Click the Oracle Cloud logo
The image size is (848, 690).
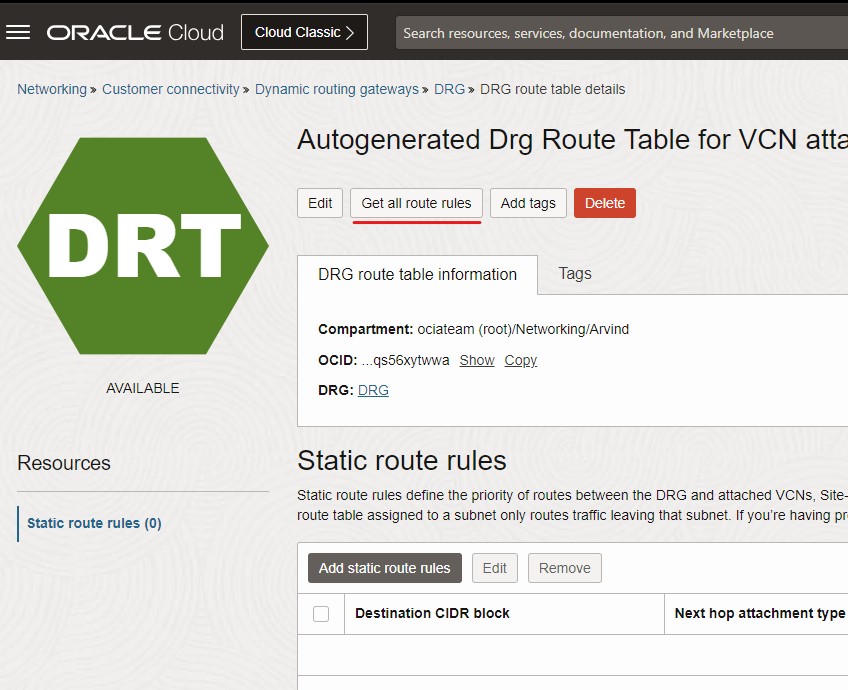click(x=135, y=32)
